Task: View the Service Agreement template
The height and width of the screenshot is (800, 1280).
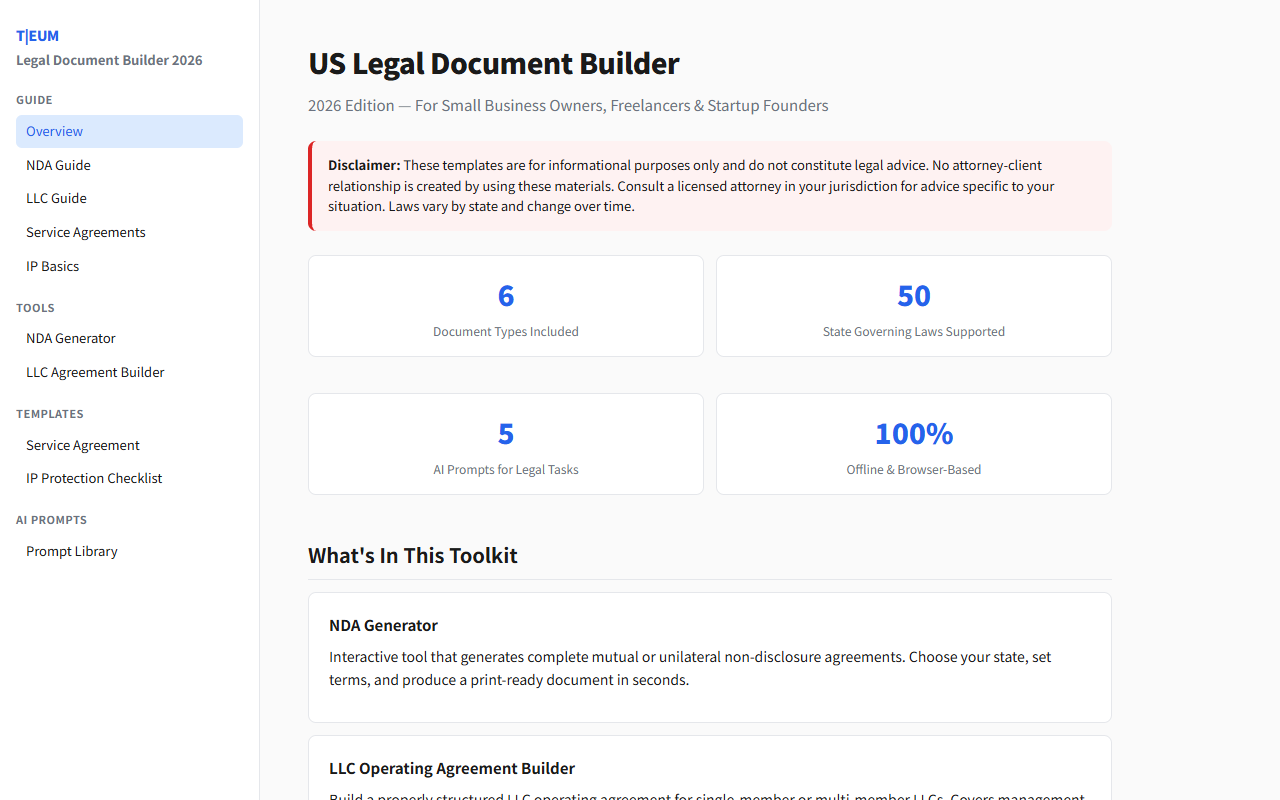Action: coord(83,445)
